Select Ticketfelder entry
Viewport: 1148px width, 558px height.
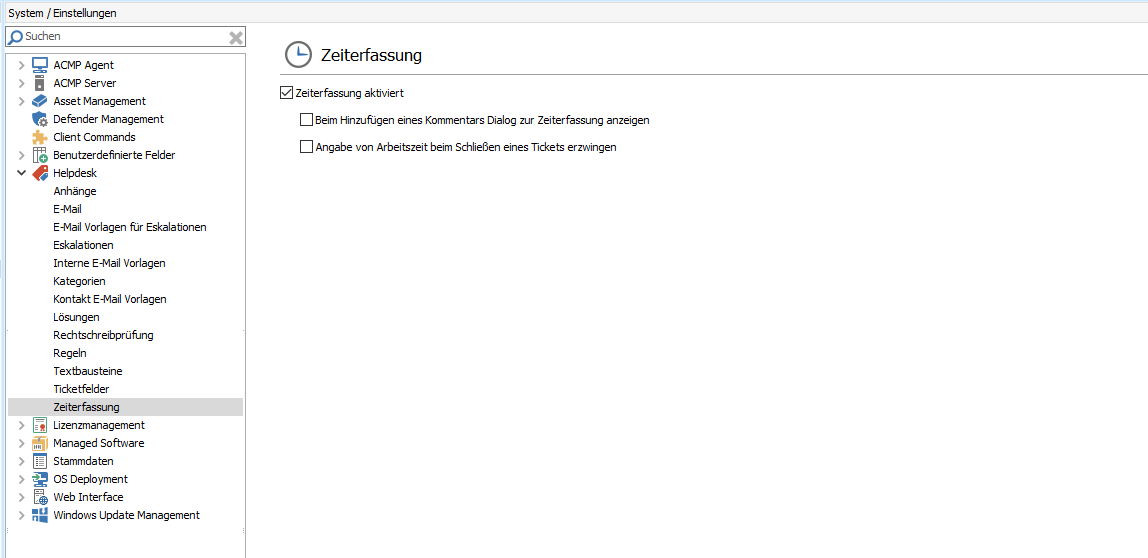coord(81,389)
